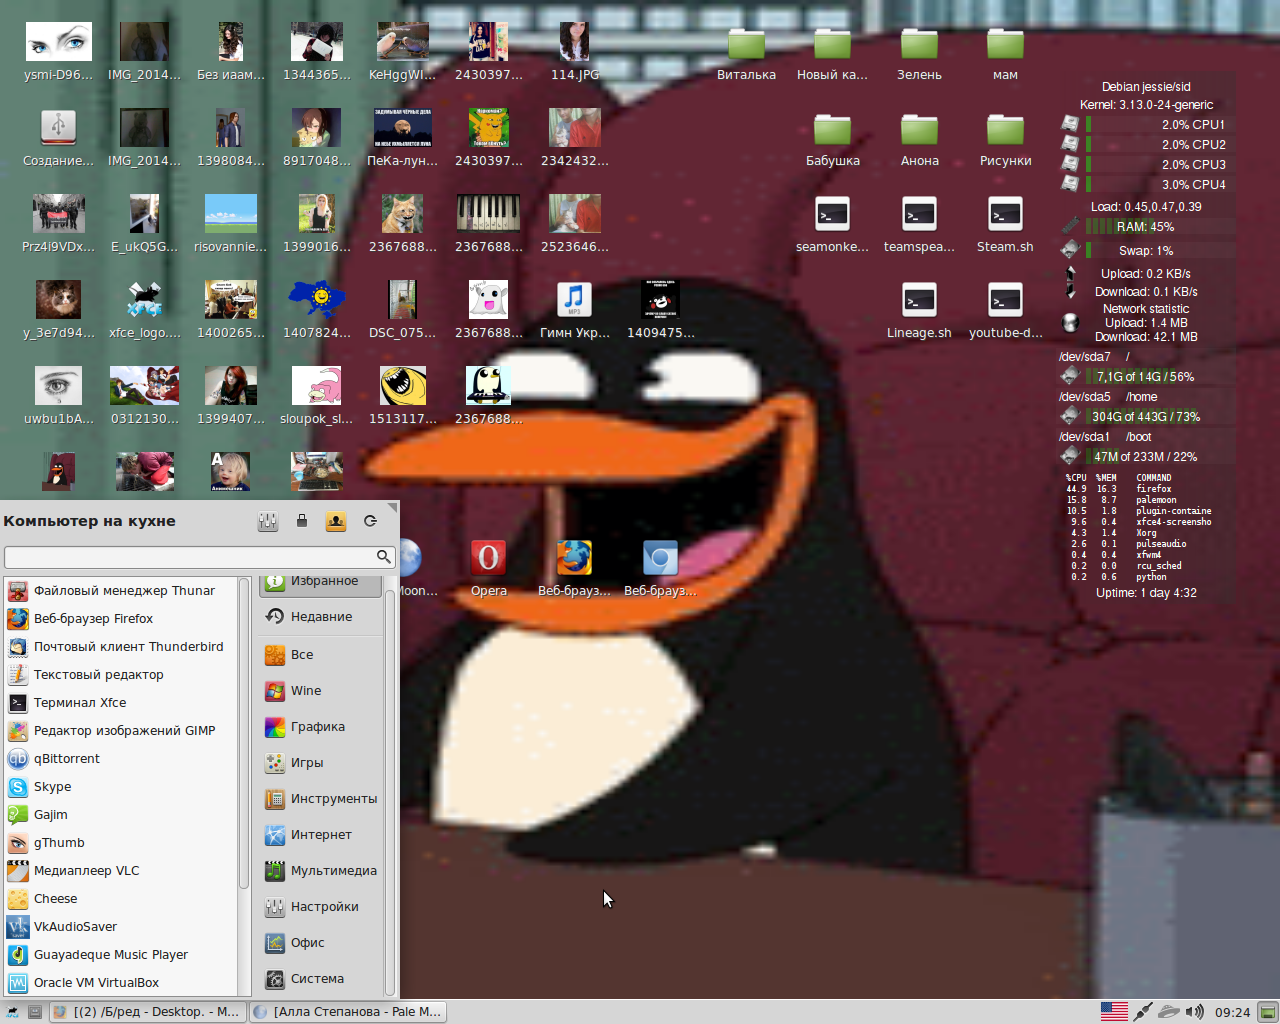Switch to the Алла Степанова - Pale Moon window
The image size is (1280, 1024).
point(347,1012)
